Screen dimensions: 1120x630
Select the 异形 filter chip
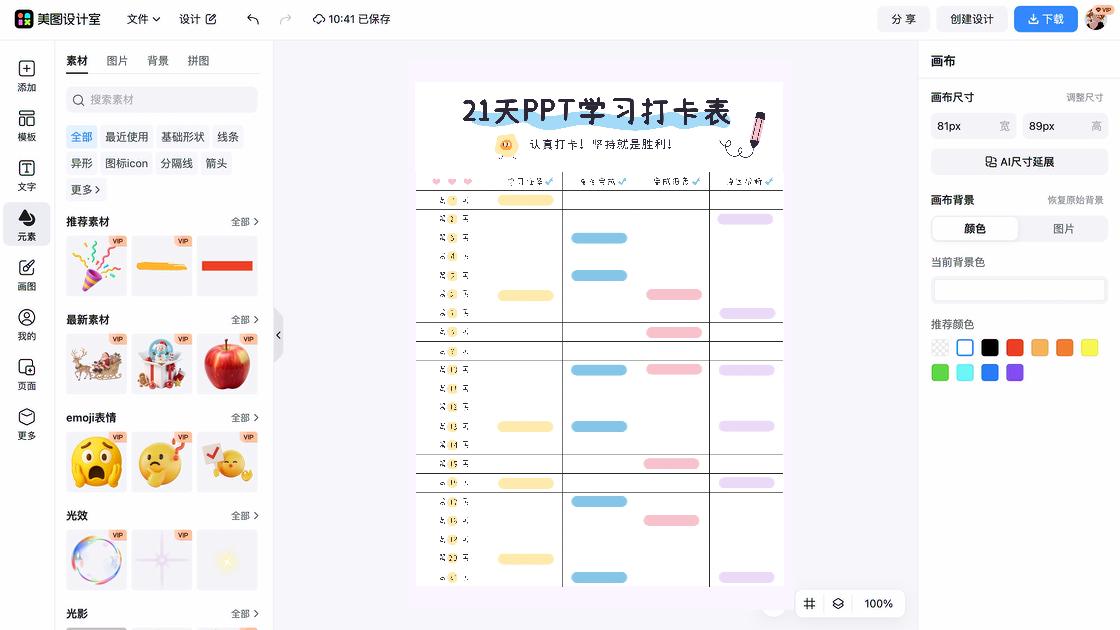tap(81, 164)
